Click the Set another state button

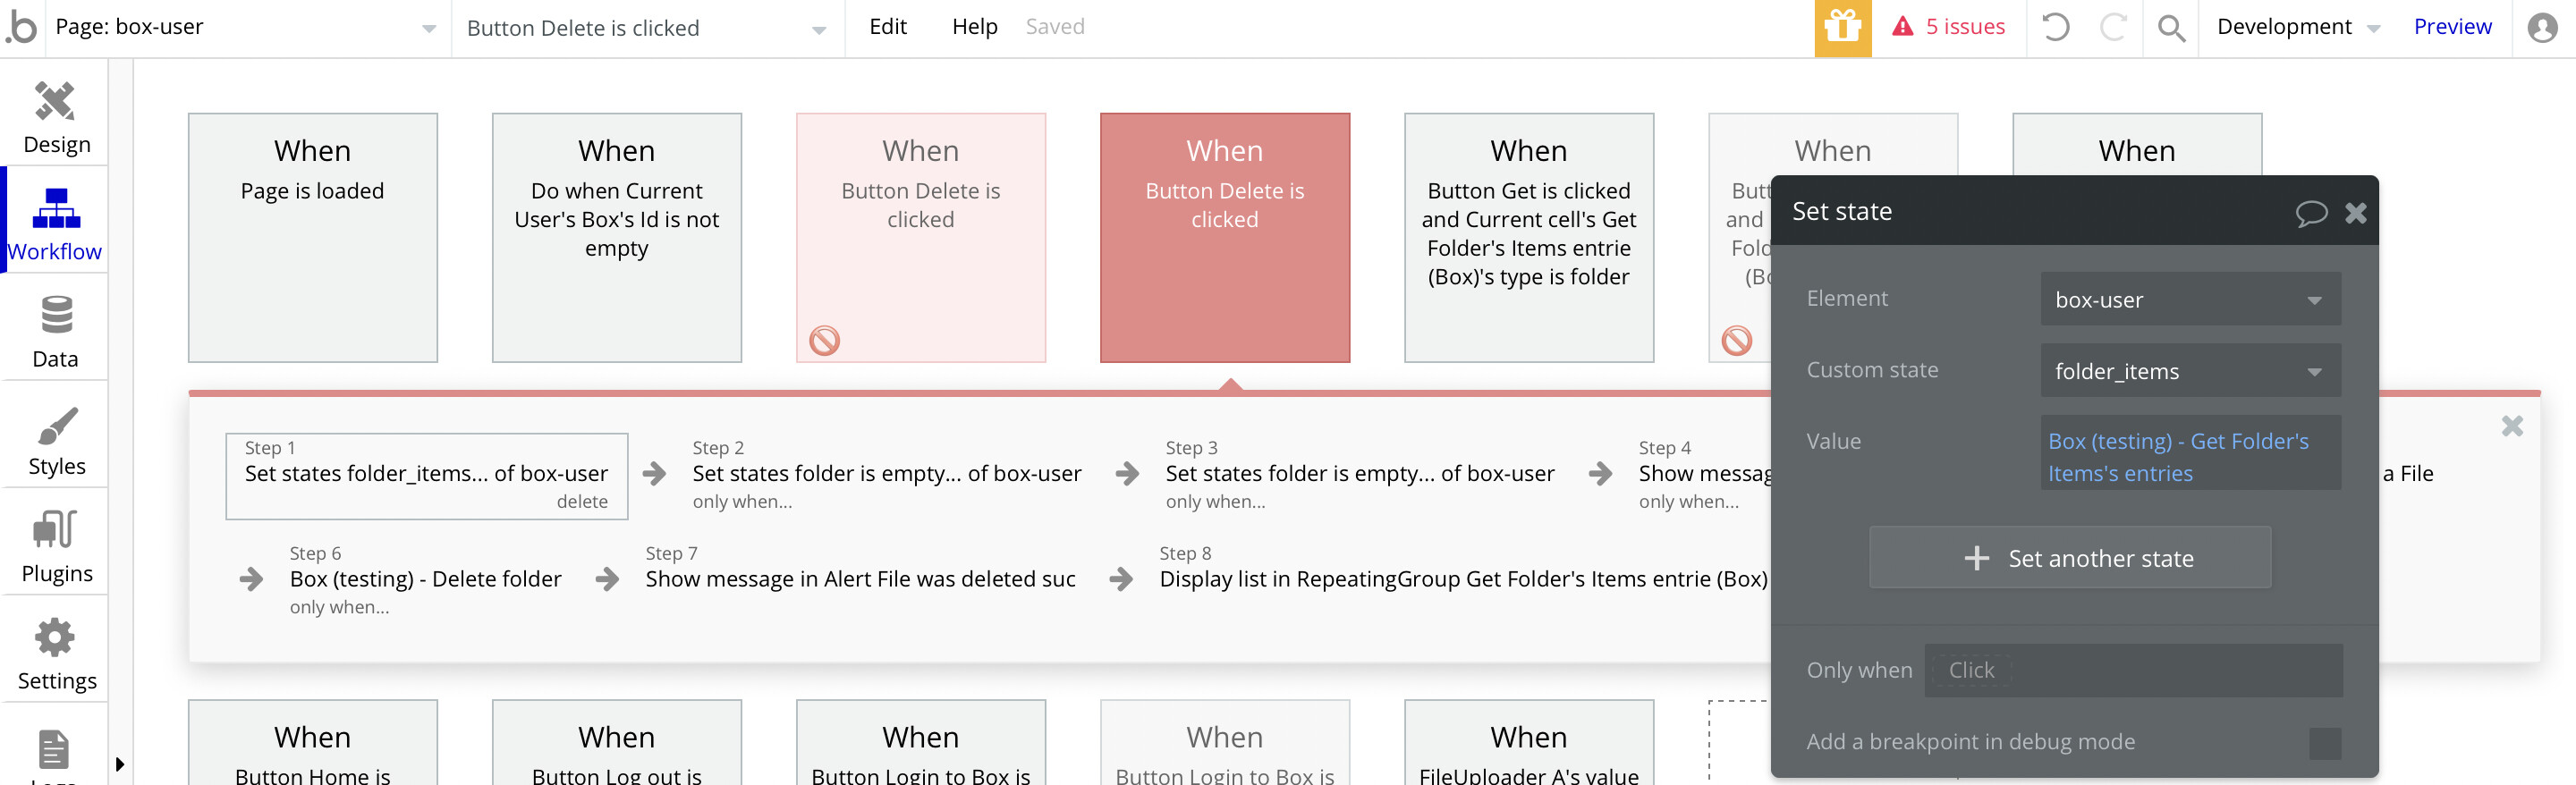pyautogui.click(x=2069, y=558)
